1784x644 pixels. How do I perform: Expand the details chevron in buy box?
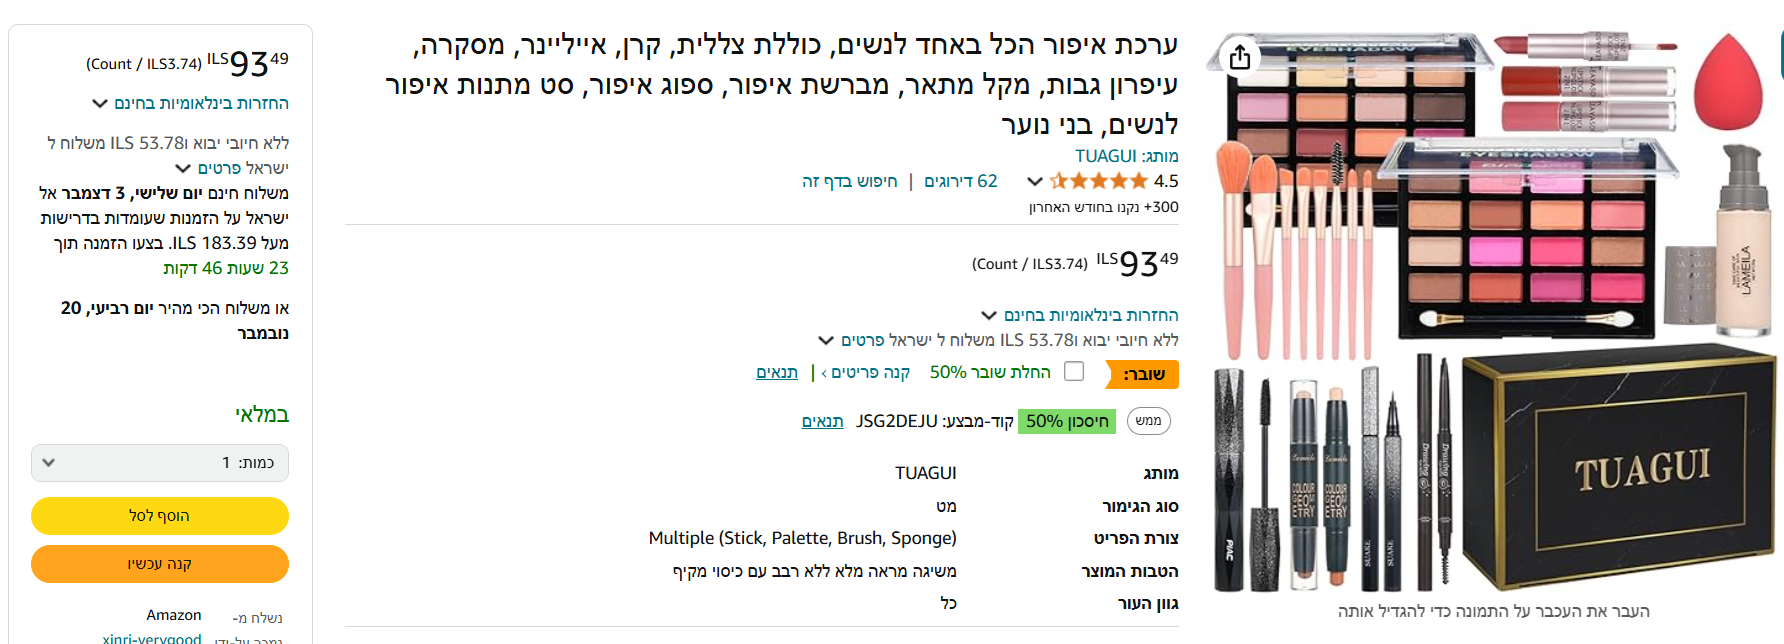(183, 168)
